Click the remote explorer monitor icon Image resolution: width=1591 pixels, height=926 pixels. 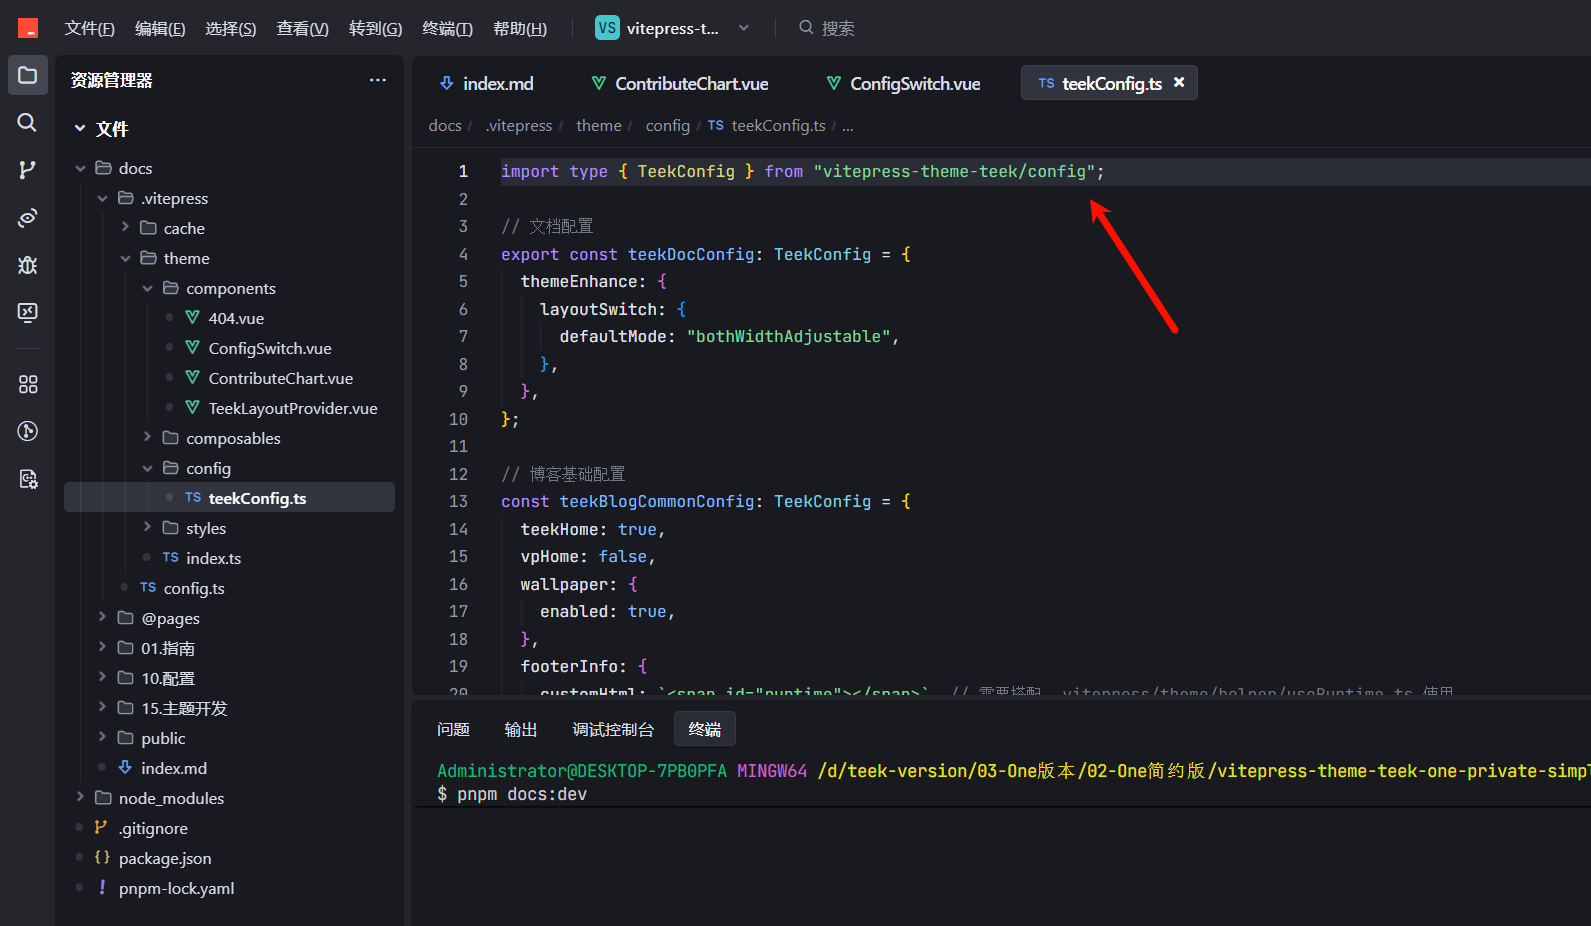pyautogui.click(x=28, y=312)
